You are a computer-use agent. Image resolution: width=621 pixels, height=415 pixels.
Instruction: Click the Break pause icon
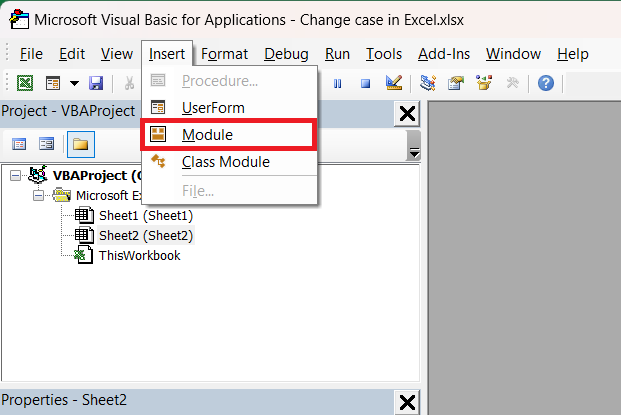tap(337, 84)
